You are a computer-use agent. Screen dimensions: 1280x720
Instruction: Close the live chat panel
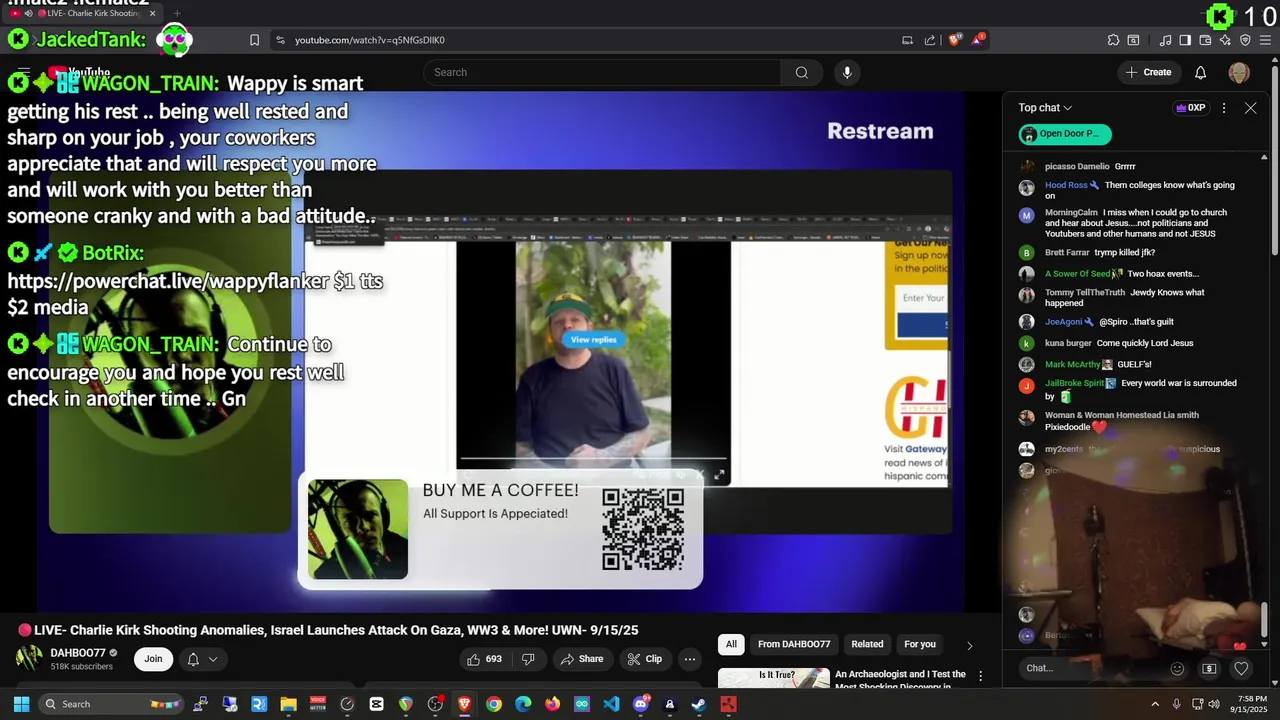1250,108
